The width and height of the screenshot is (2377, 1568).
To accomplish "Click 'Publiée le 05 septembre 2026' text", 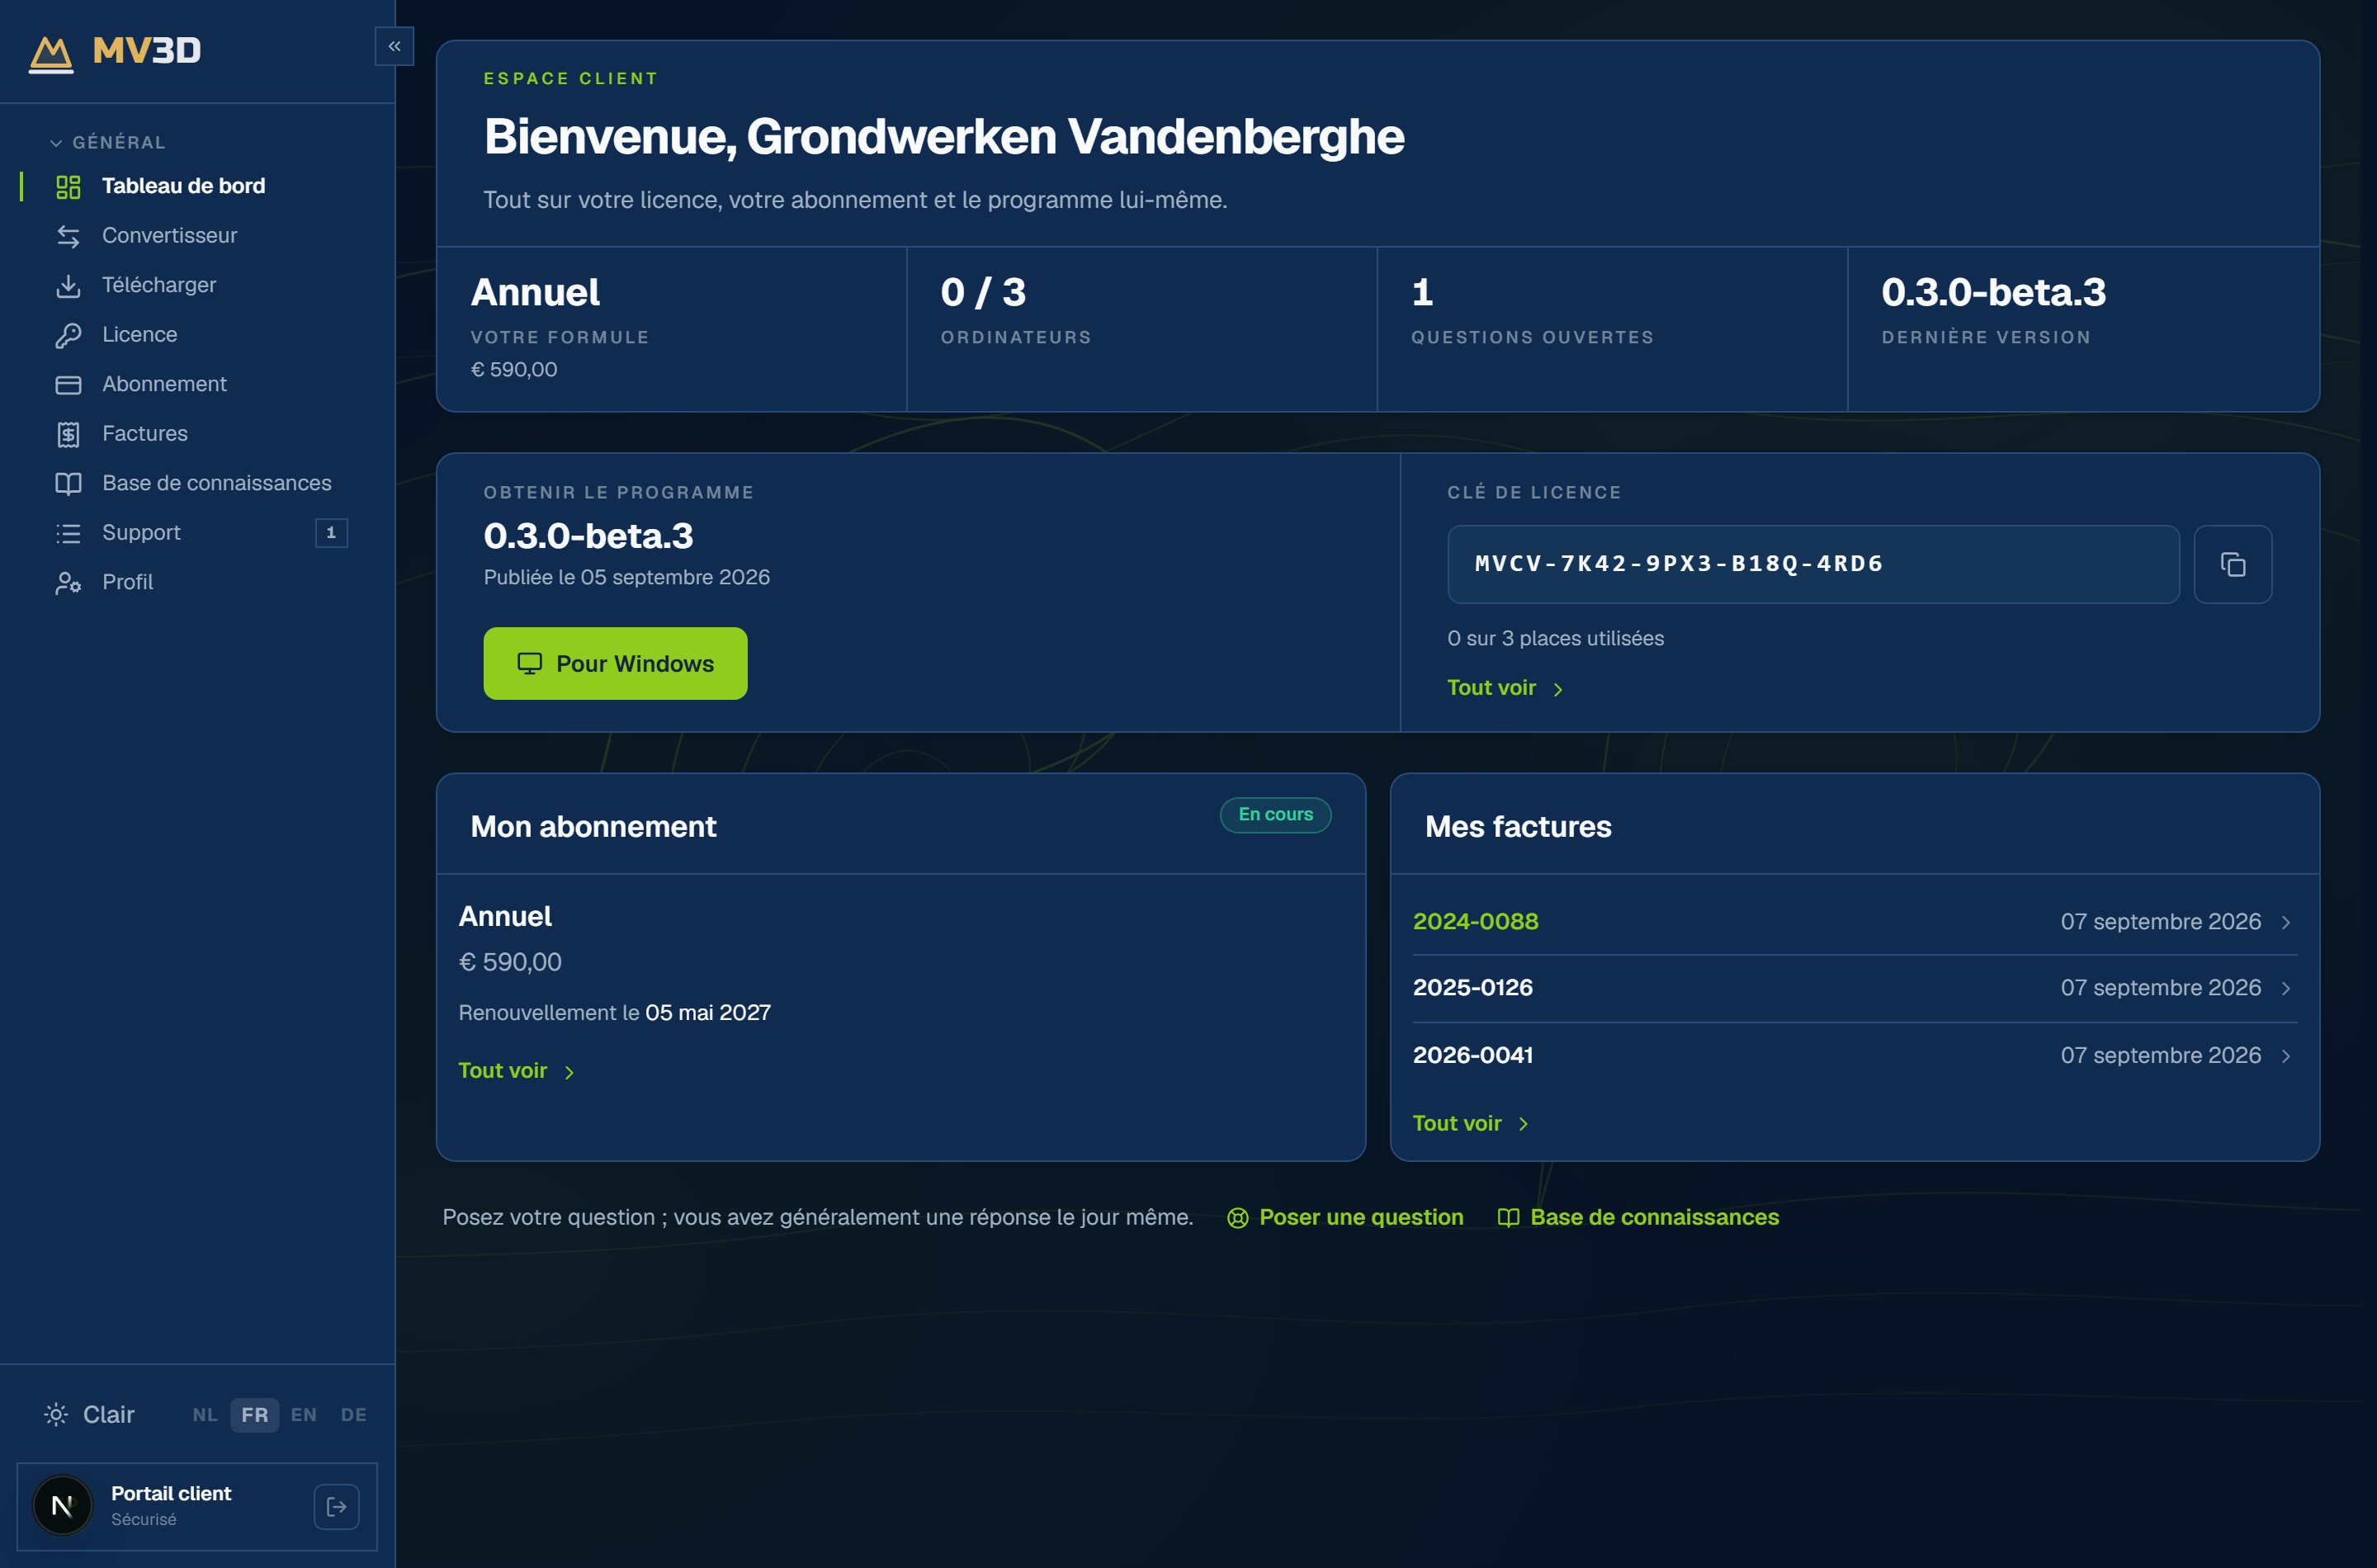I will point(627,578).
